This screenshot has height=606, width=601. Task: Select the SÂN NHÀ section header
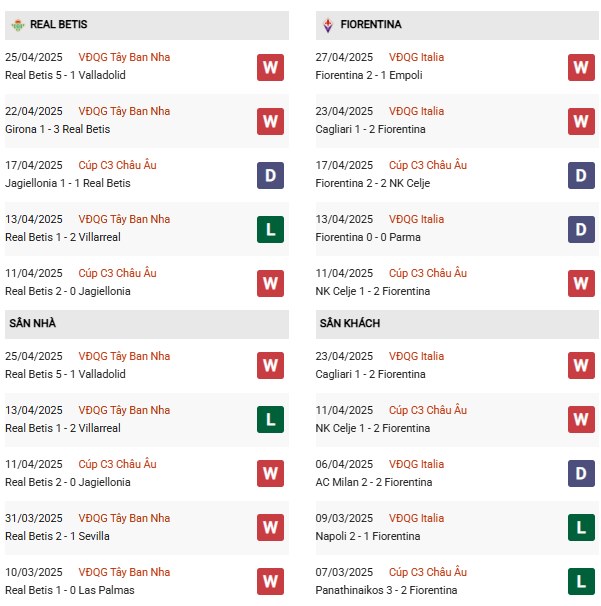point(147,324)
